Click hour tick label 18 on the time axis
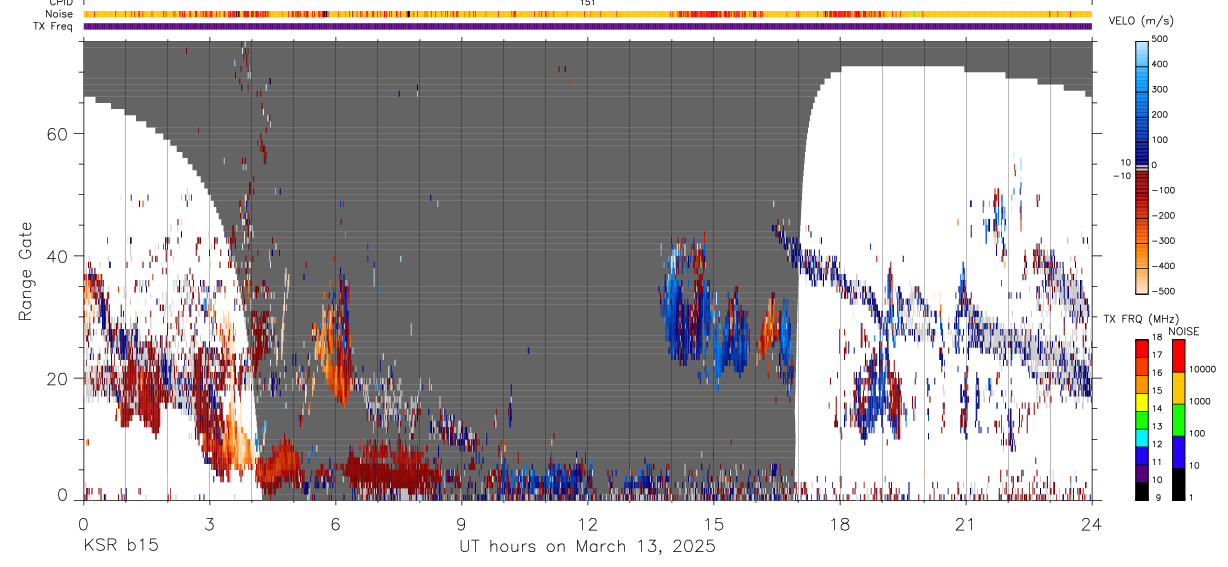Image resolution: width=1228 pixels, height=567 pixels. pyautogui.click(x=839, y=524)
